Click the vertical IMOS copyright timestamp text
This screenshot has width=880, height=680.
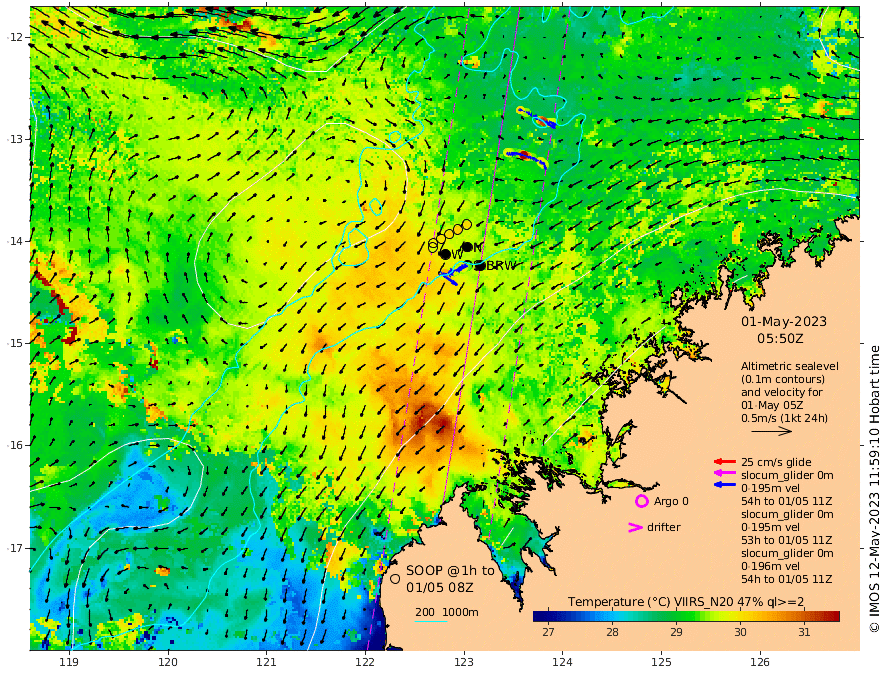[x=873, y=489]
